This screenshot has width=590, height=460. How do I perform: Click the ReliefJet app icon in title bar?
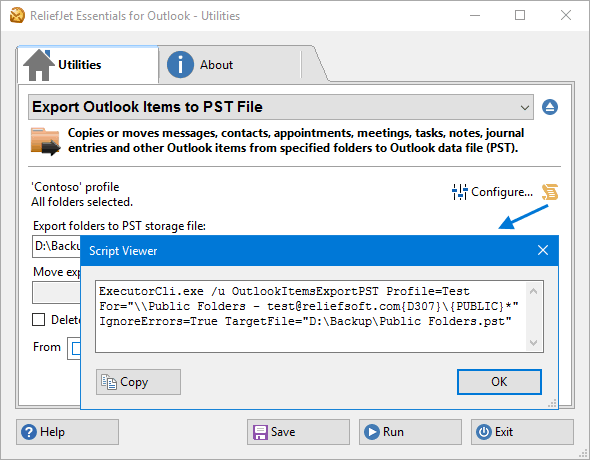tap(17, 15)
